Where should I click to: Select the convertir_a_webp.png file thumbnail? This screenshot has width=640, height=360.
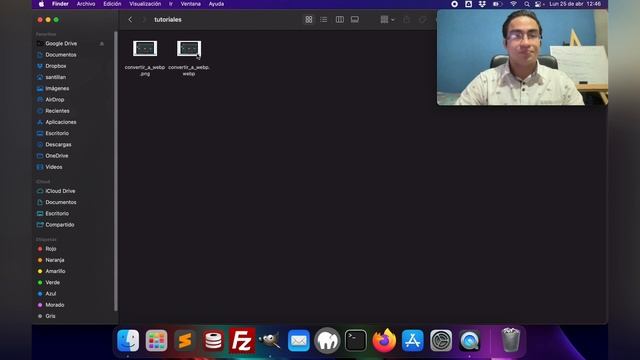145,49
